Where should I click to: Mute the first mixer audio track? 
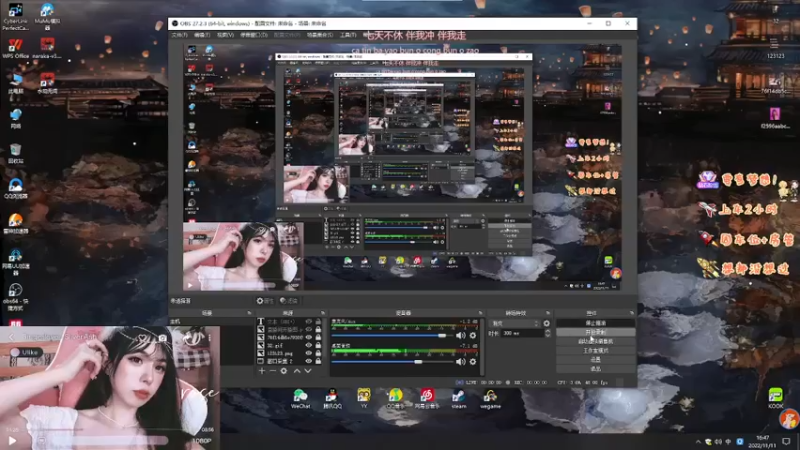(460, 335)
